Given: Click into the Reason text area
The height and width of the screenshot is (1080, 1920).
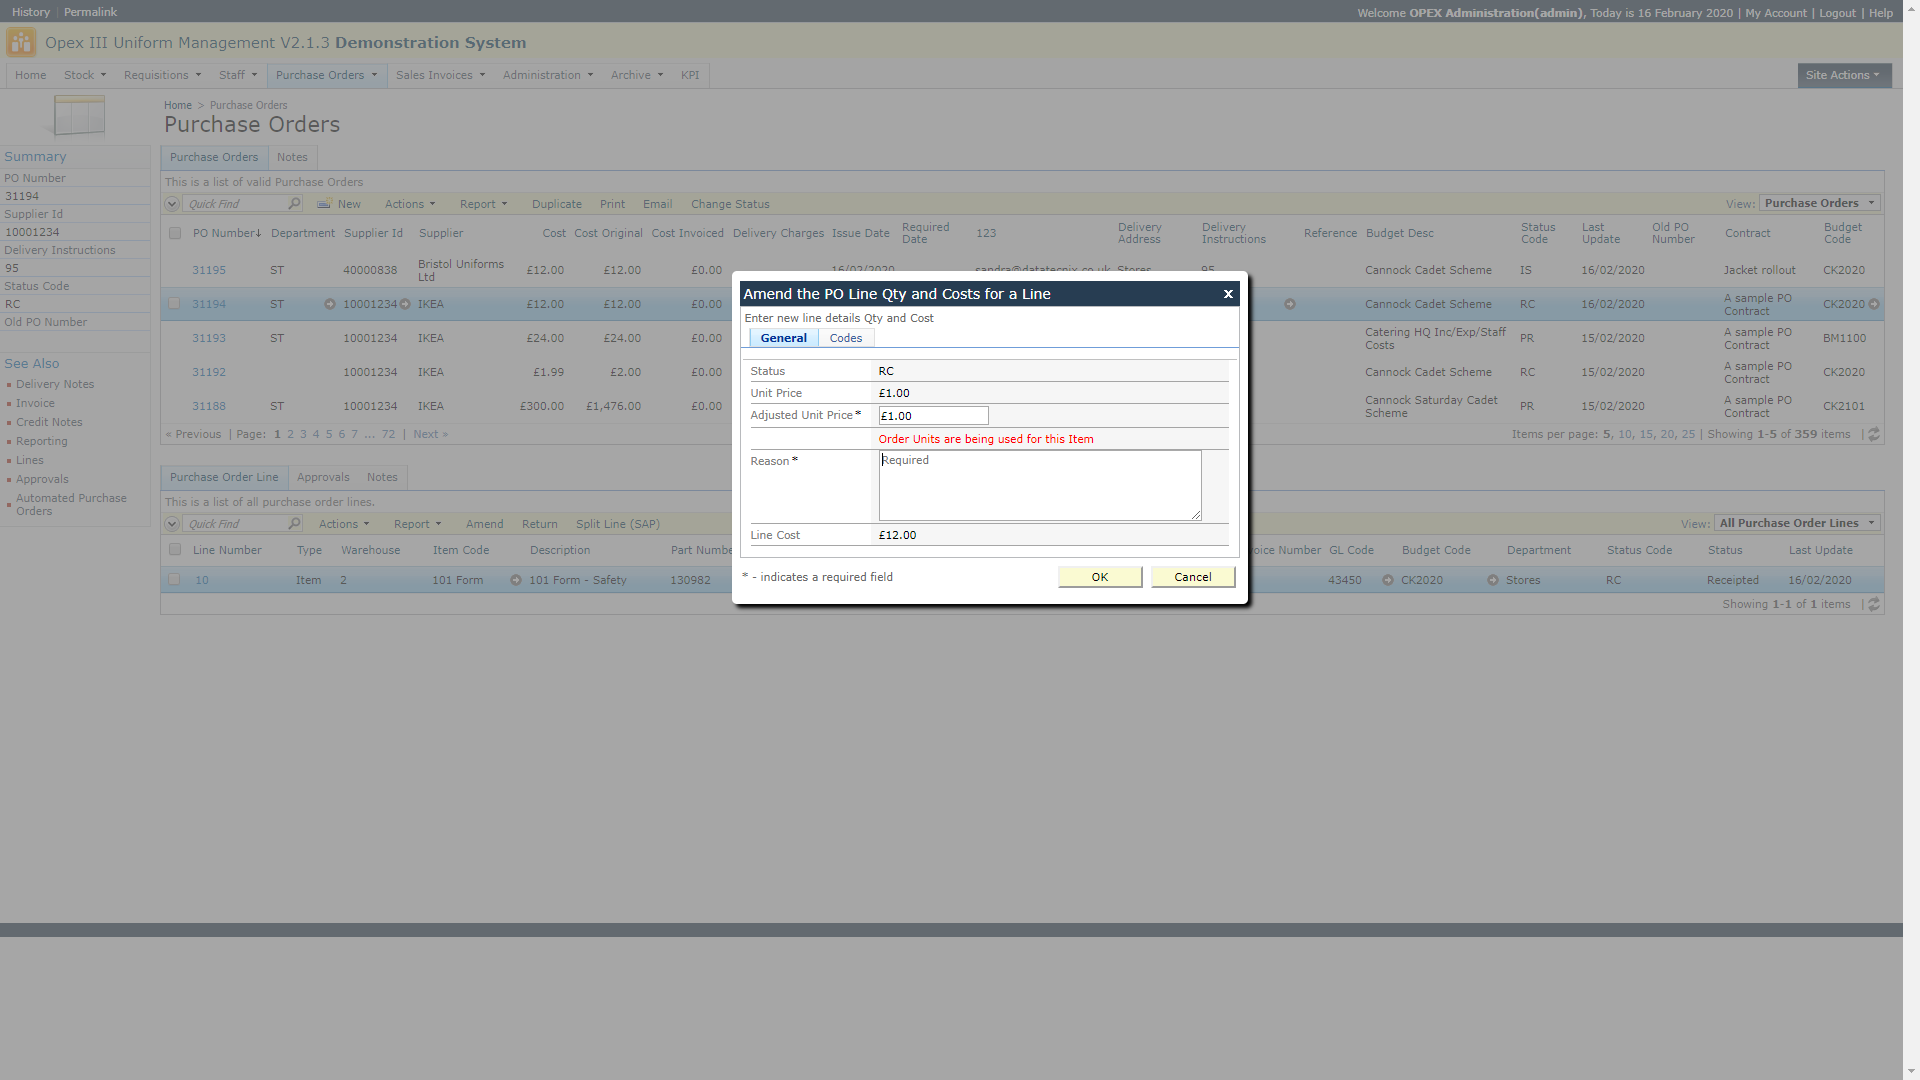Looking at the screenshot, I should pos(1039,486).
